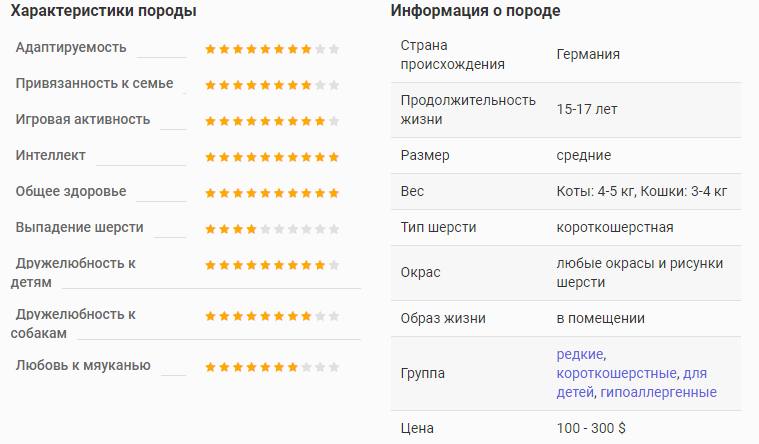The width and height of the screenshot is (759, 444).
Task: Click the '100 - 300 $' price value
Action: (x=591, y=429)
